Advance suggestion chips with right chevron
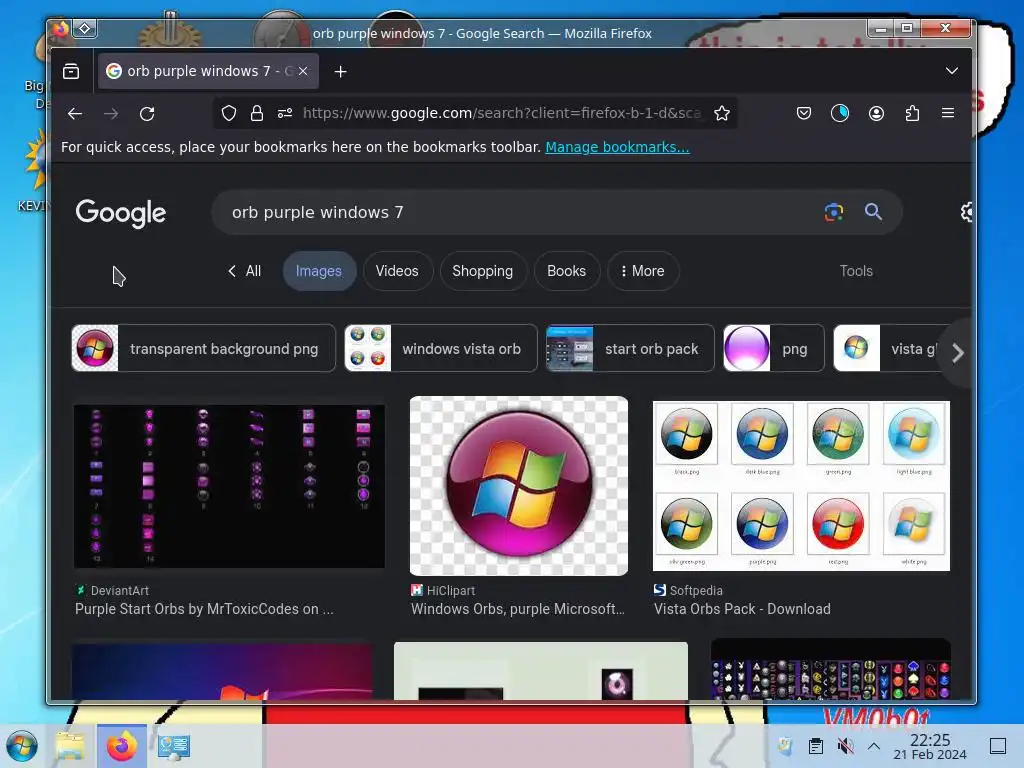This screenshot has width=1024, height=768. 957,353
